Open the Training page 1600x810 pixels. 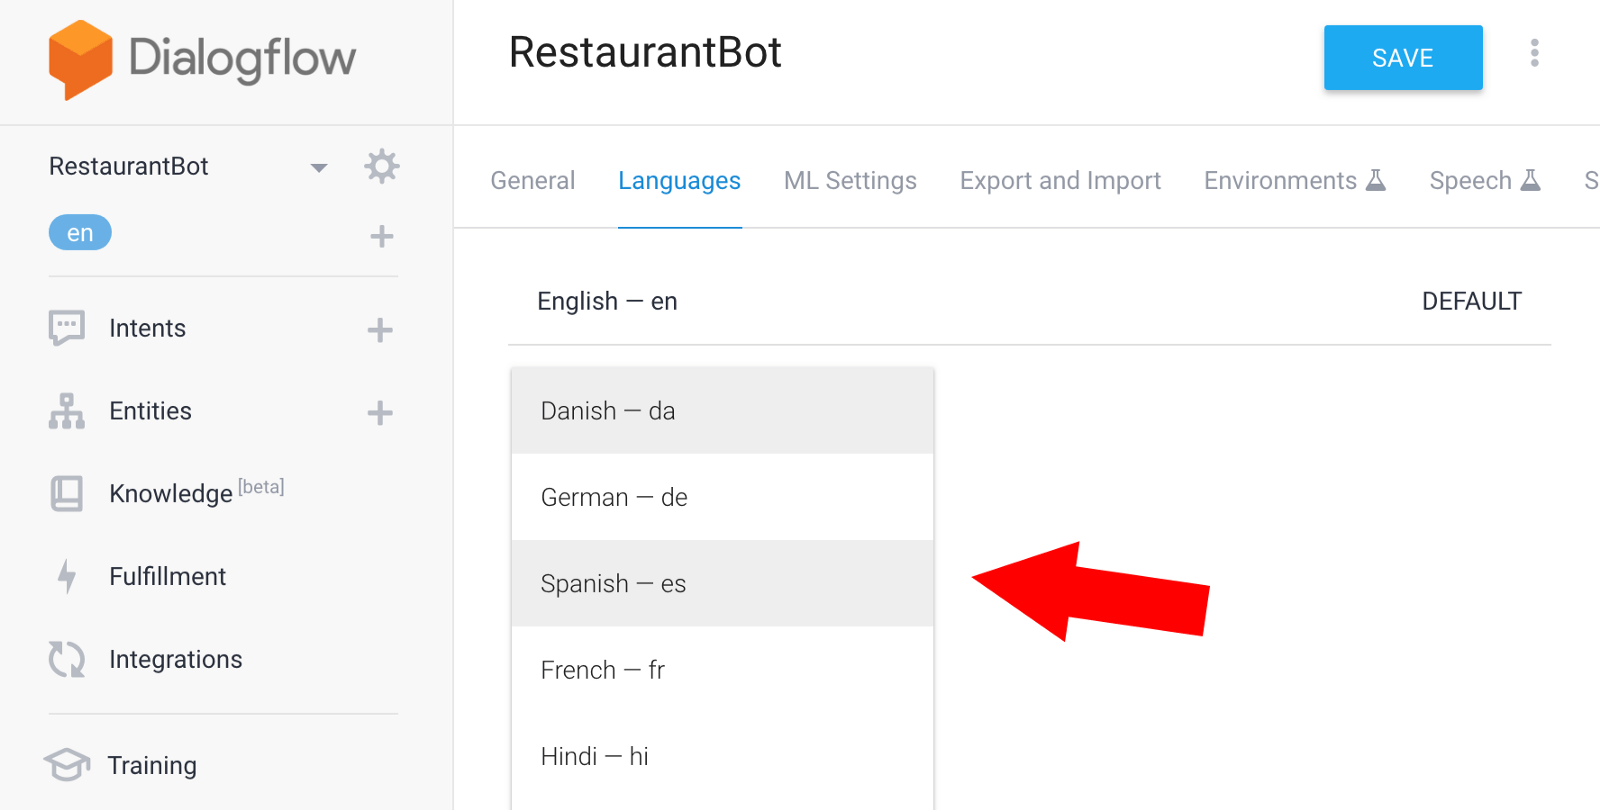[152, 765]
